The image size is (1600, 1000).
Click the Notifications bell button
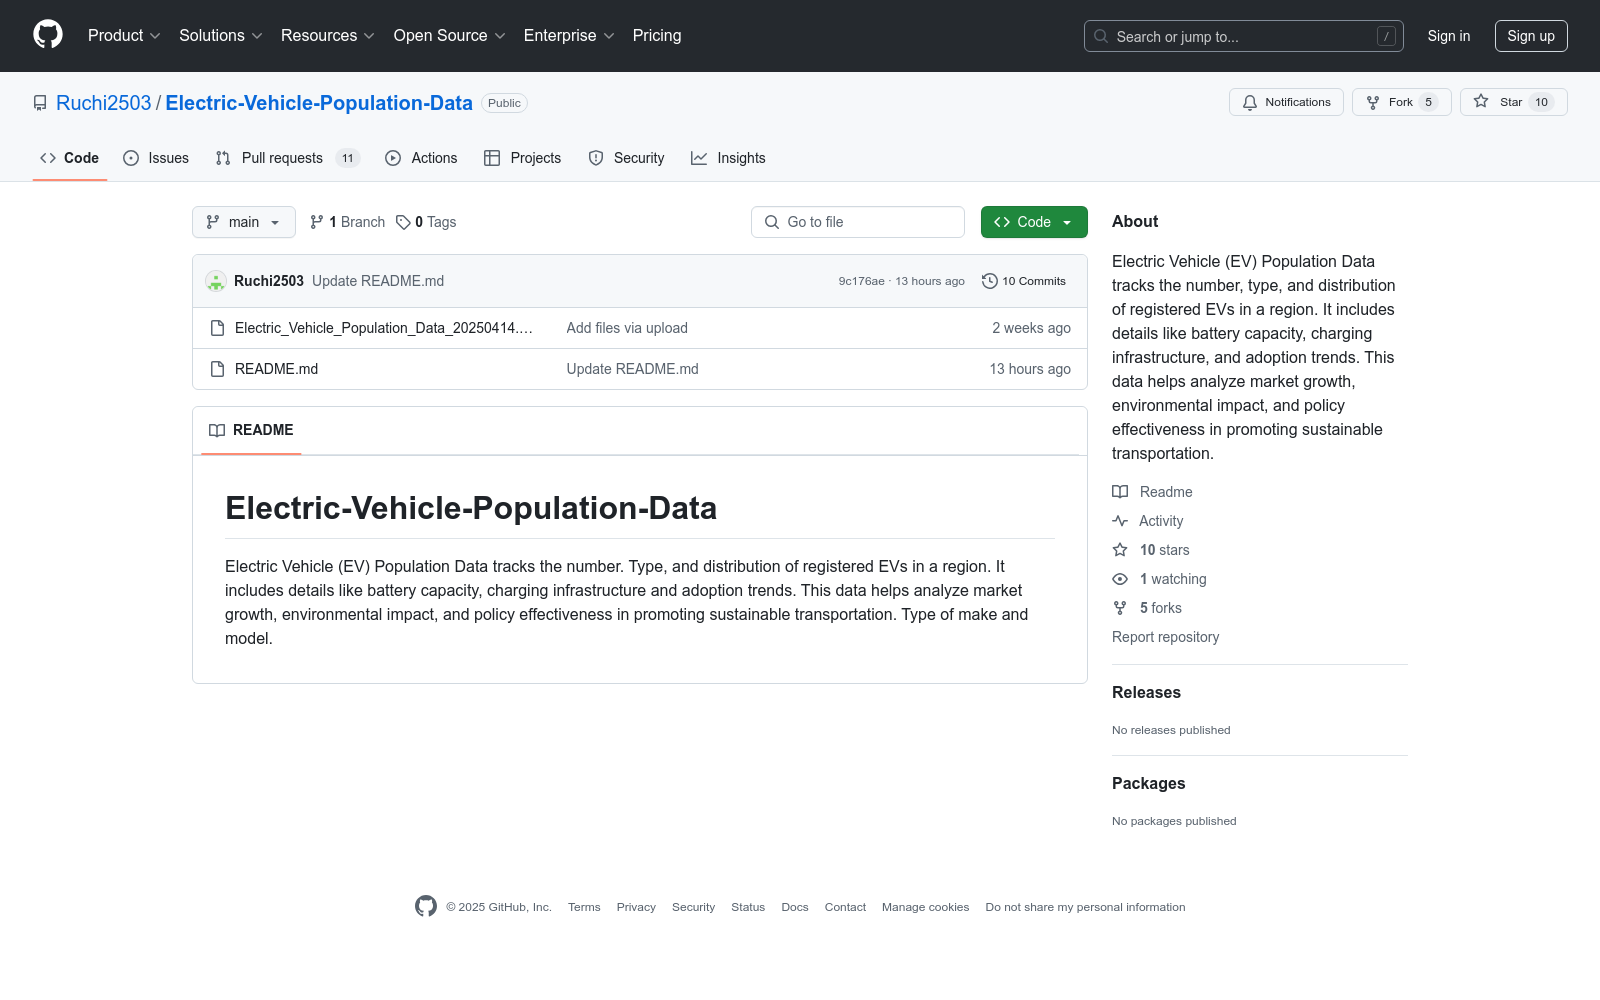(x=1286, y=102)
